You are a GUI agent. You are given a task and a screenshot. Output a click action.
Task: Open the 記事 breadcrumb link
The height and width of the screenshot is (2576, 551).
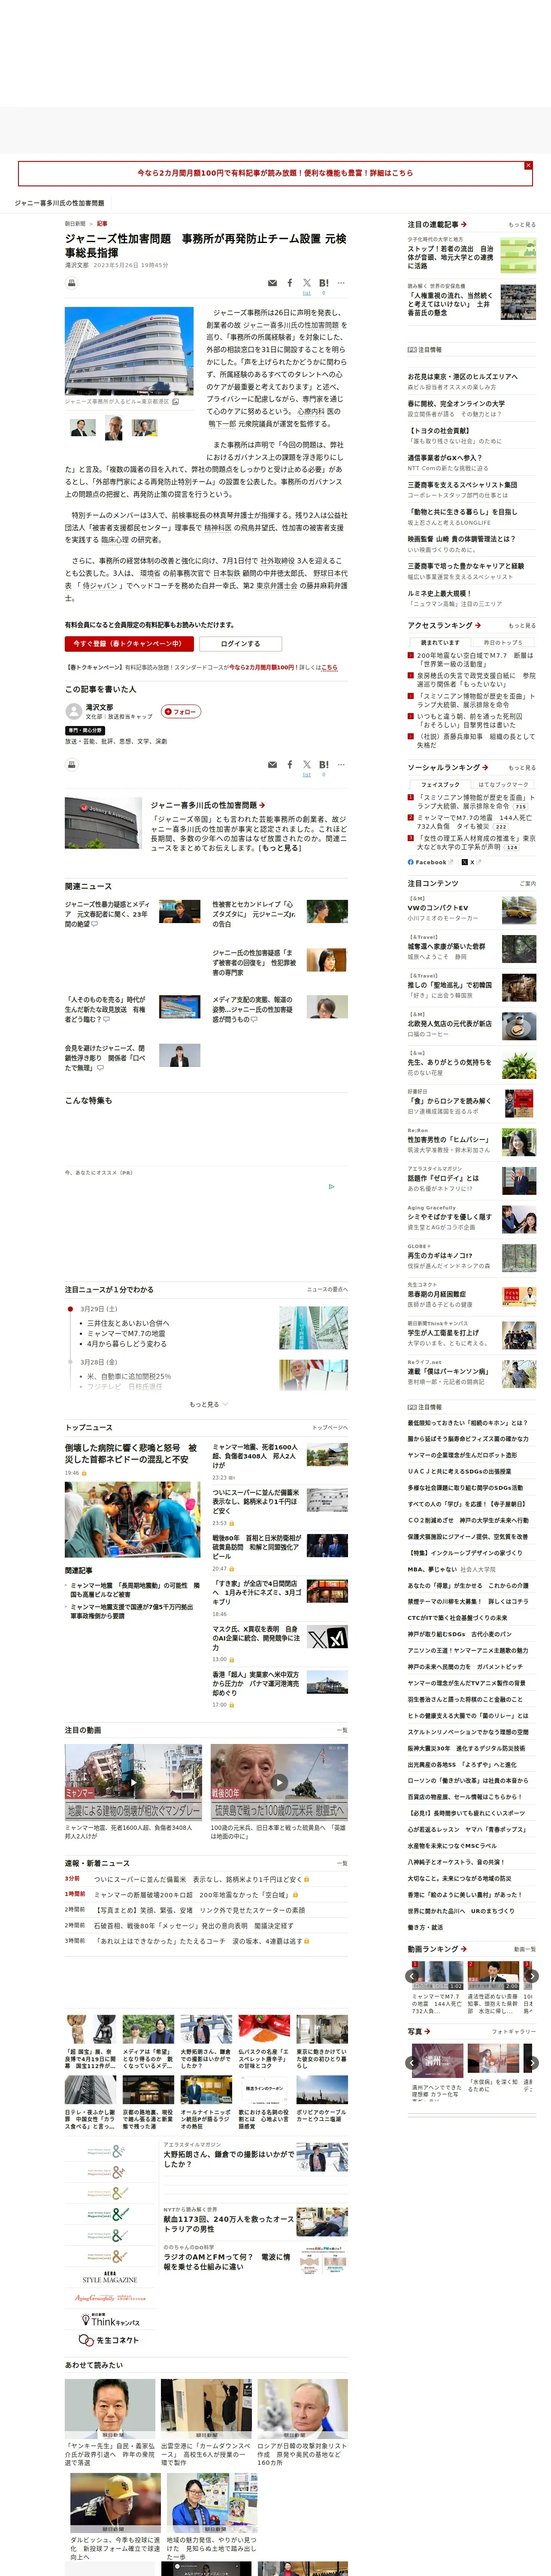click(x=102, y=224)
